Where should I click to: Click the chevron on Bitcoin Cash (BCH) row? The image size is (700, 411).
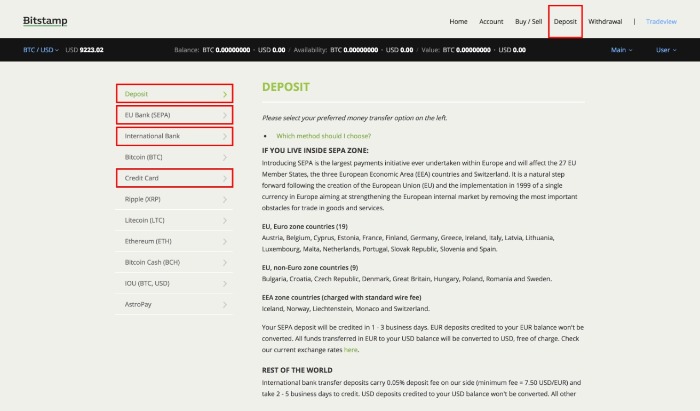[225, 262]
